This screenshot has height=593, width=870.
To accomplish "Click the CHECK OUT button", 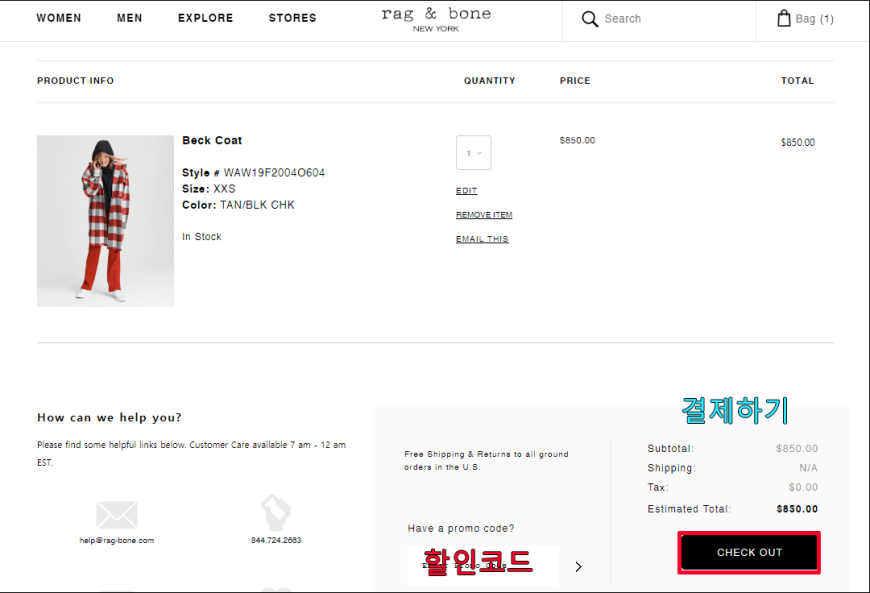I will [749, 553].
